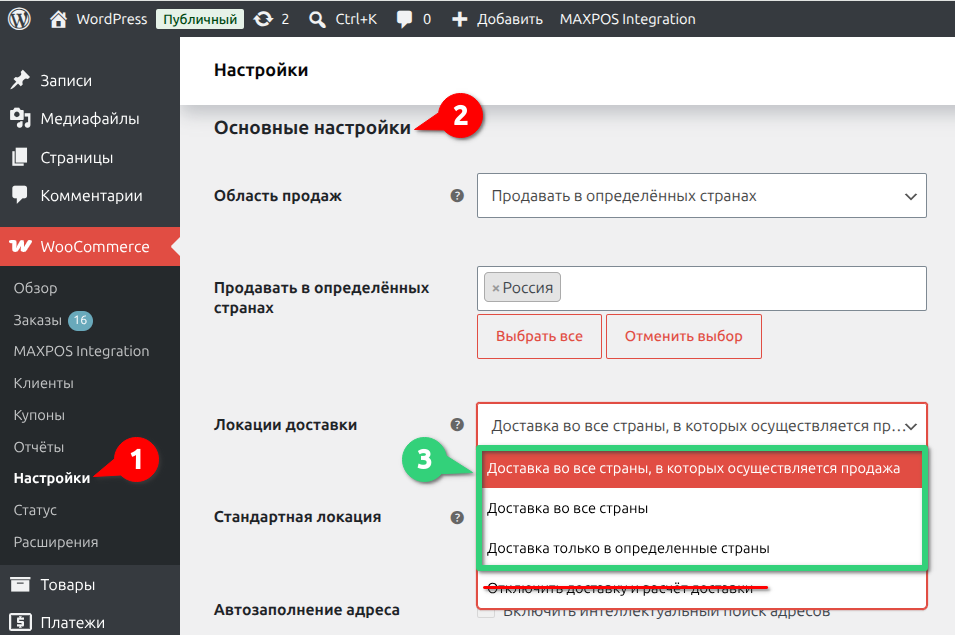Screen dimensions: 955x635
Task: Click the Основные настройки section heading
Action: click(312, 128)
